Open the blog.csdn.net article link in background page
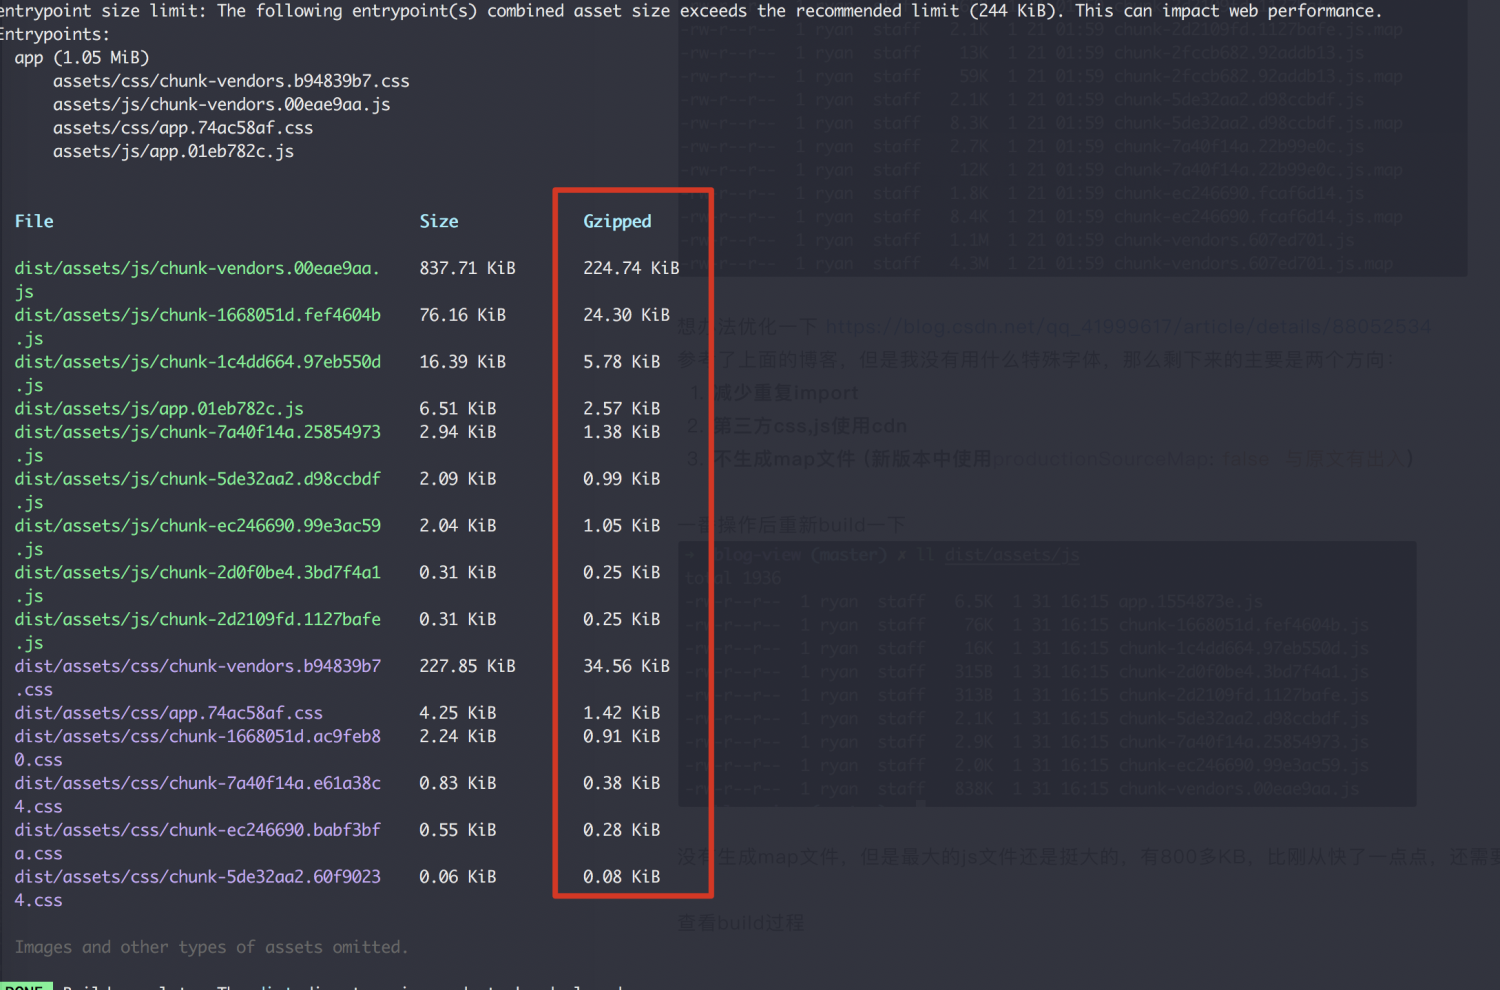The height and width of the screenshot is (990, 1500). pos(1128,327)
